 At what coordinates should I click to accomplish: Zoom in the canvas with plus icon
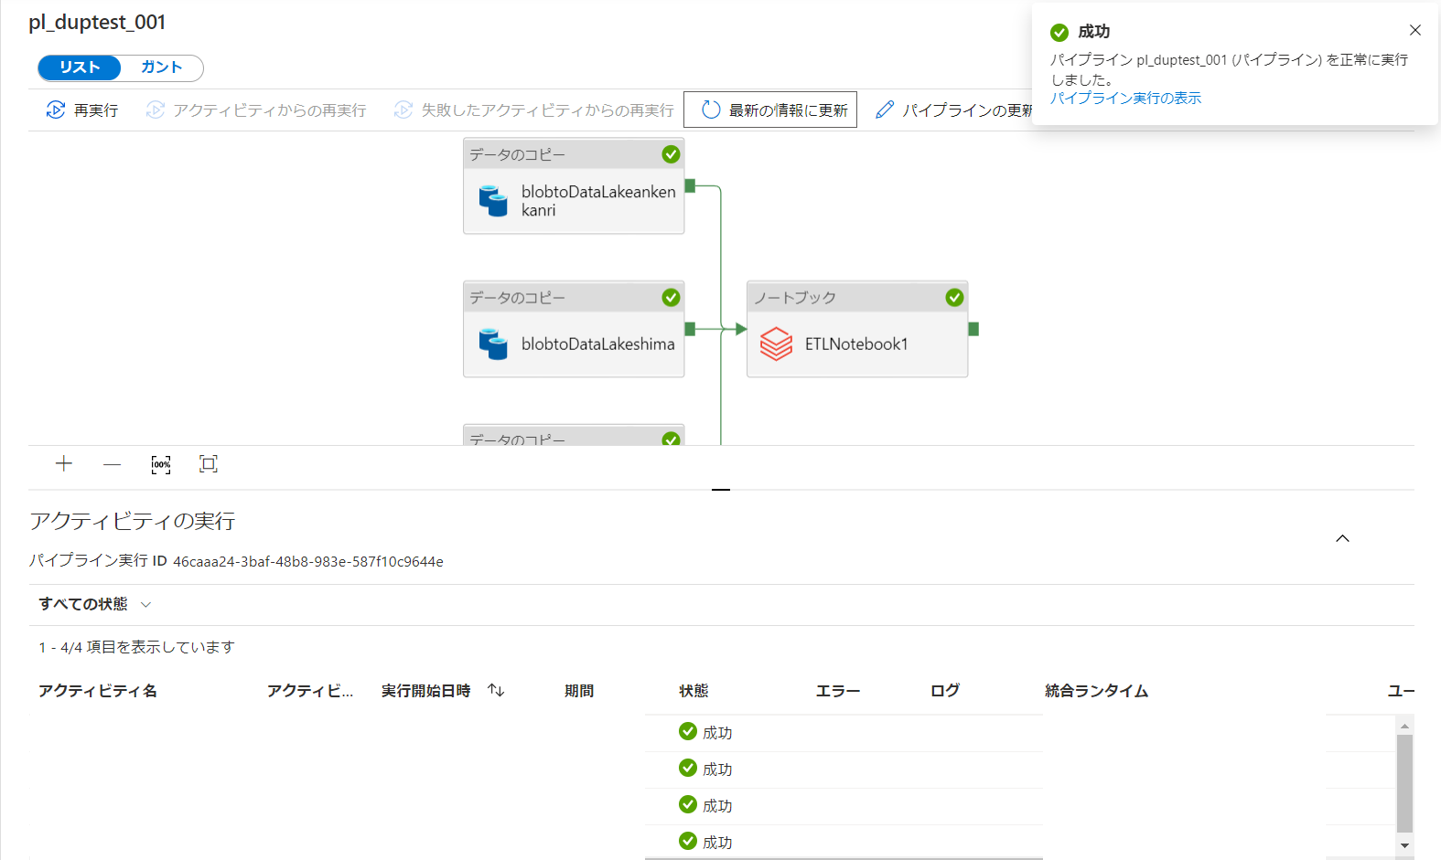[x=64, y=464]
